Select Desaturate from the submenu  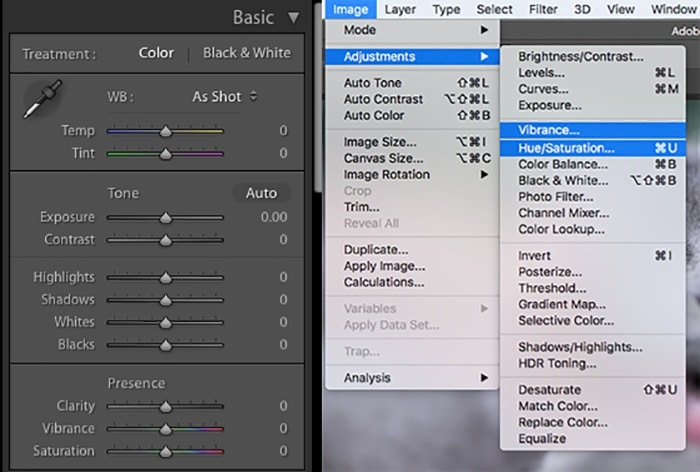tap(549, 390)
